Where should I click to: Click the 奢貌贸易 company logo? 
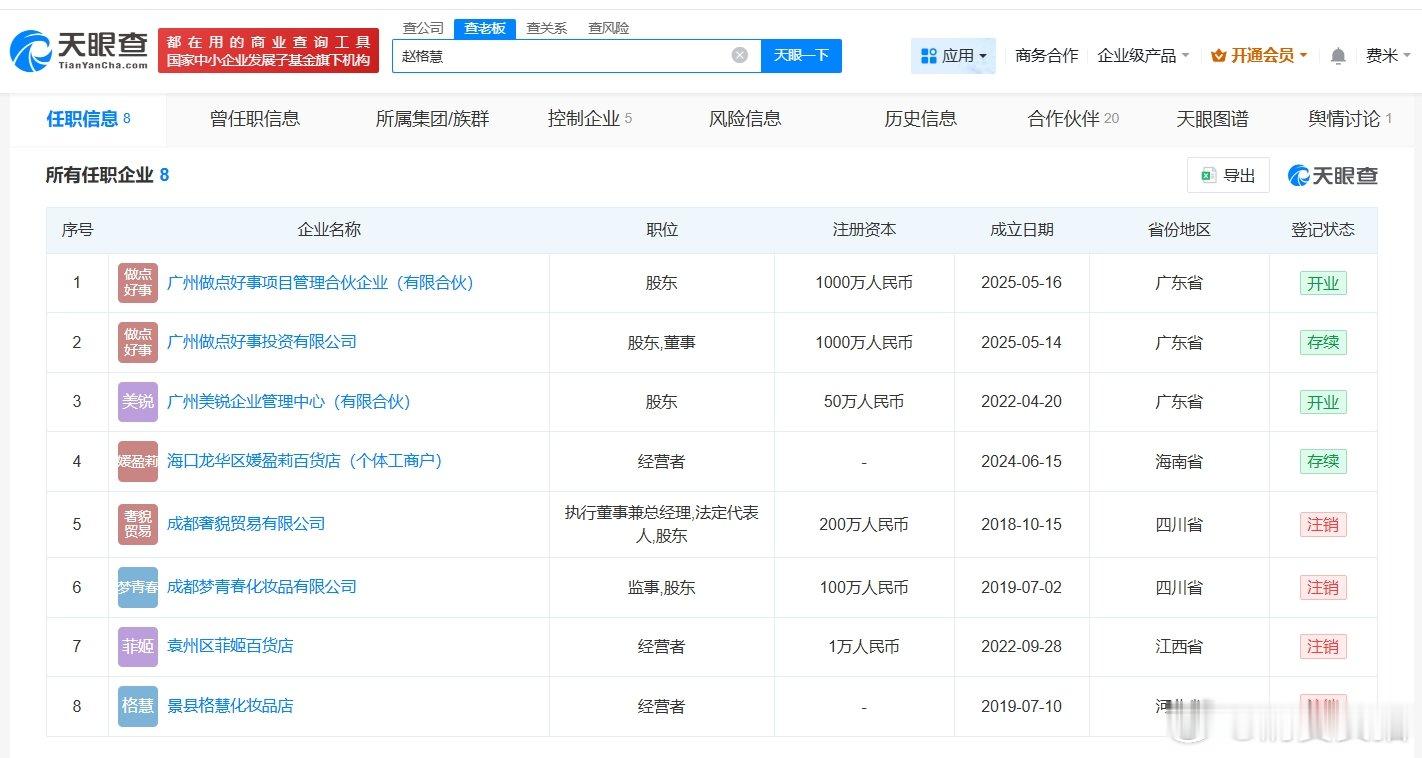click(138, 524)
